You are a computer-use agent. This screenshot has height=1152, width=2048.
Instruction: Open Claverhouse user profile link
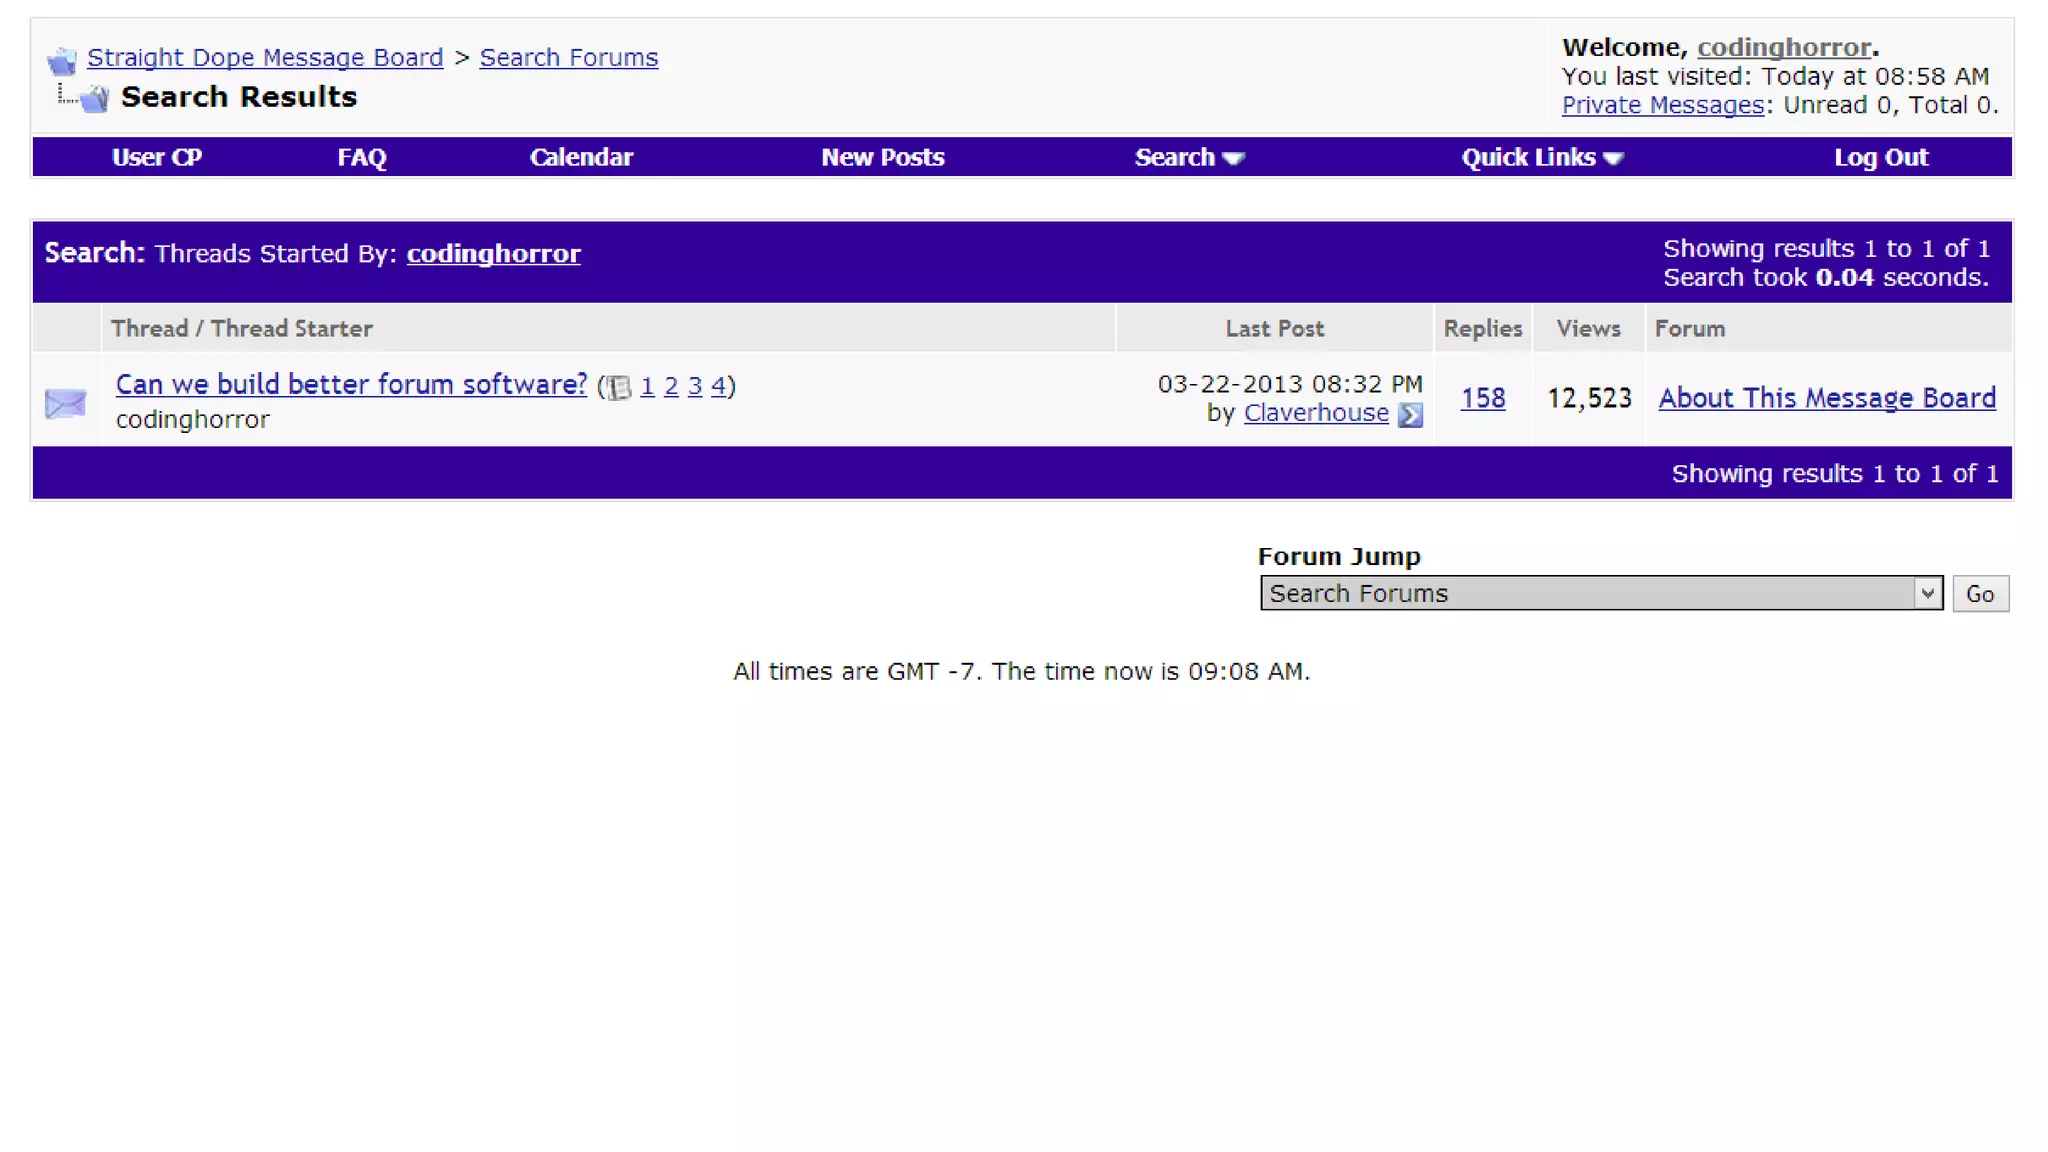click(1315, 413)
